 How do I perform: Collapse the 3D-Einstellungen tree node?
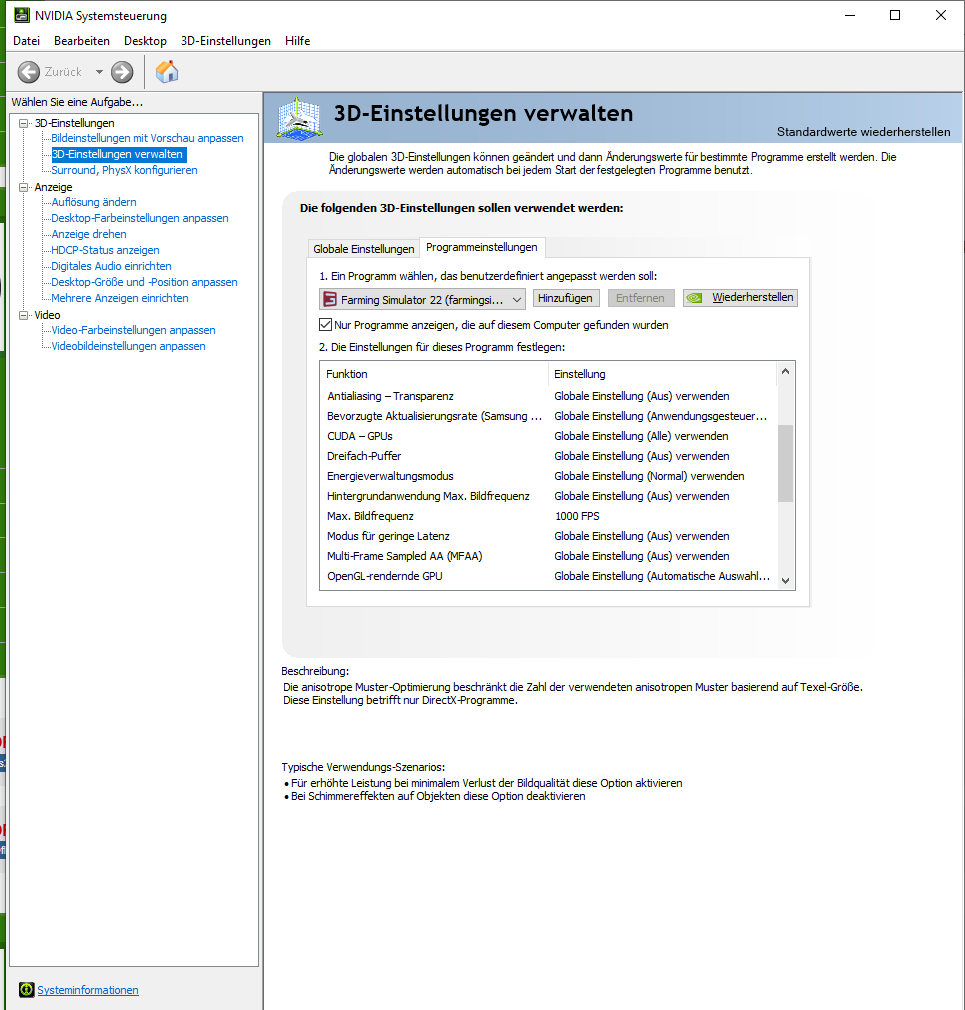(x=24, y=123)
